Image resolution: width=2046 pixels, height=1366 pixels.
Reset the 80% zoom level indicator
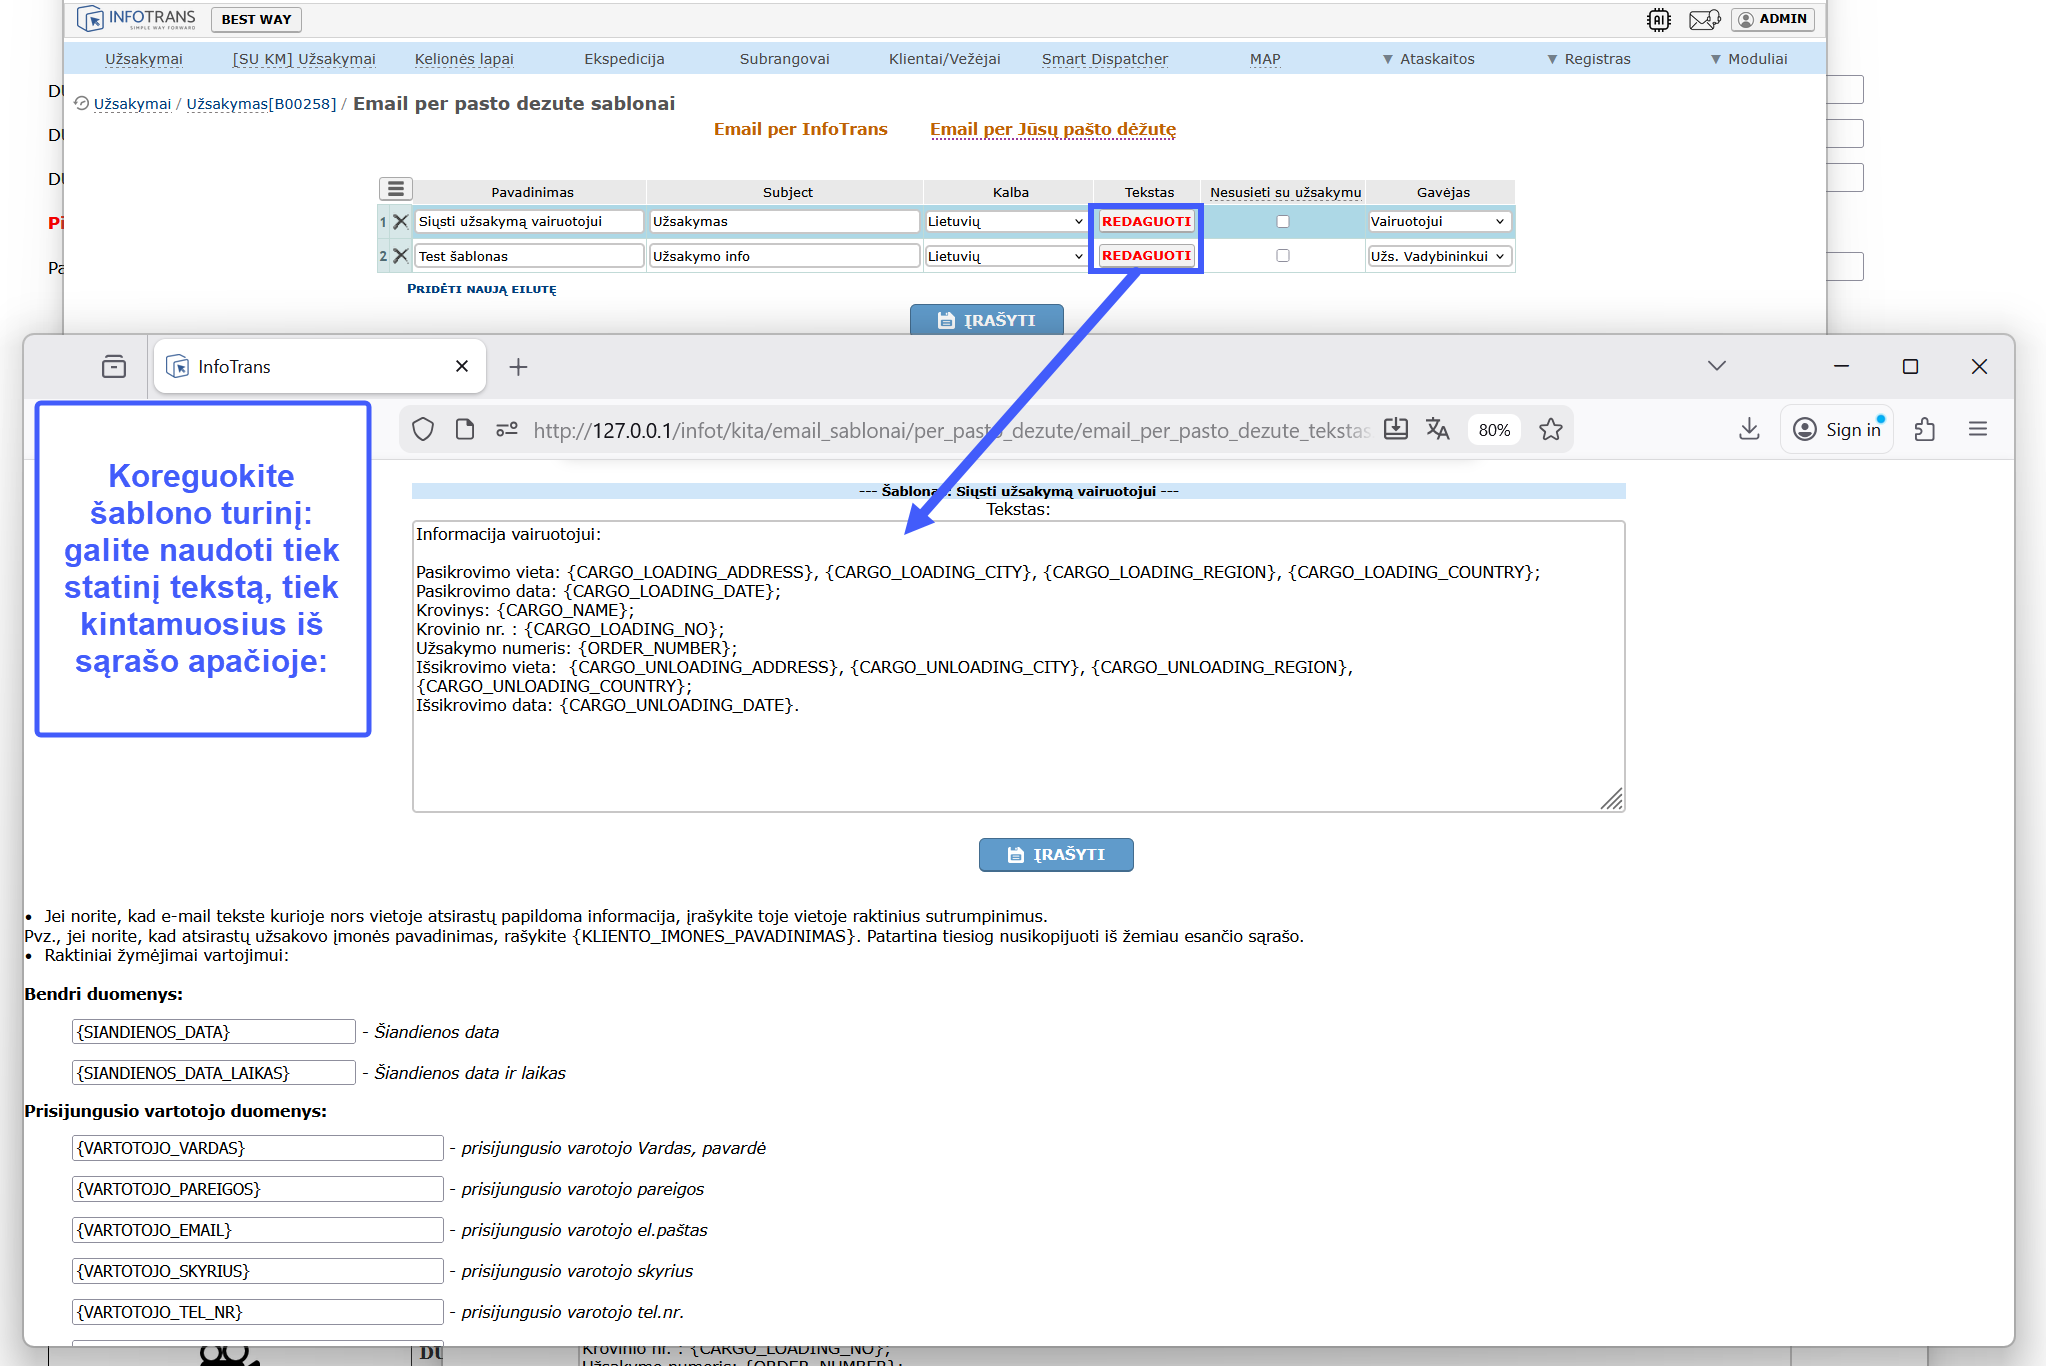click(1494, 430)
